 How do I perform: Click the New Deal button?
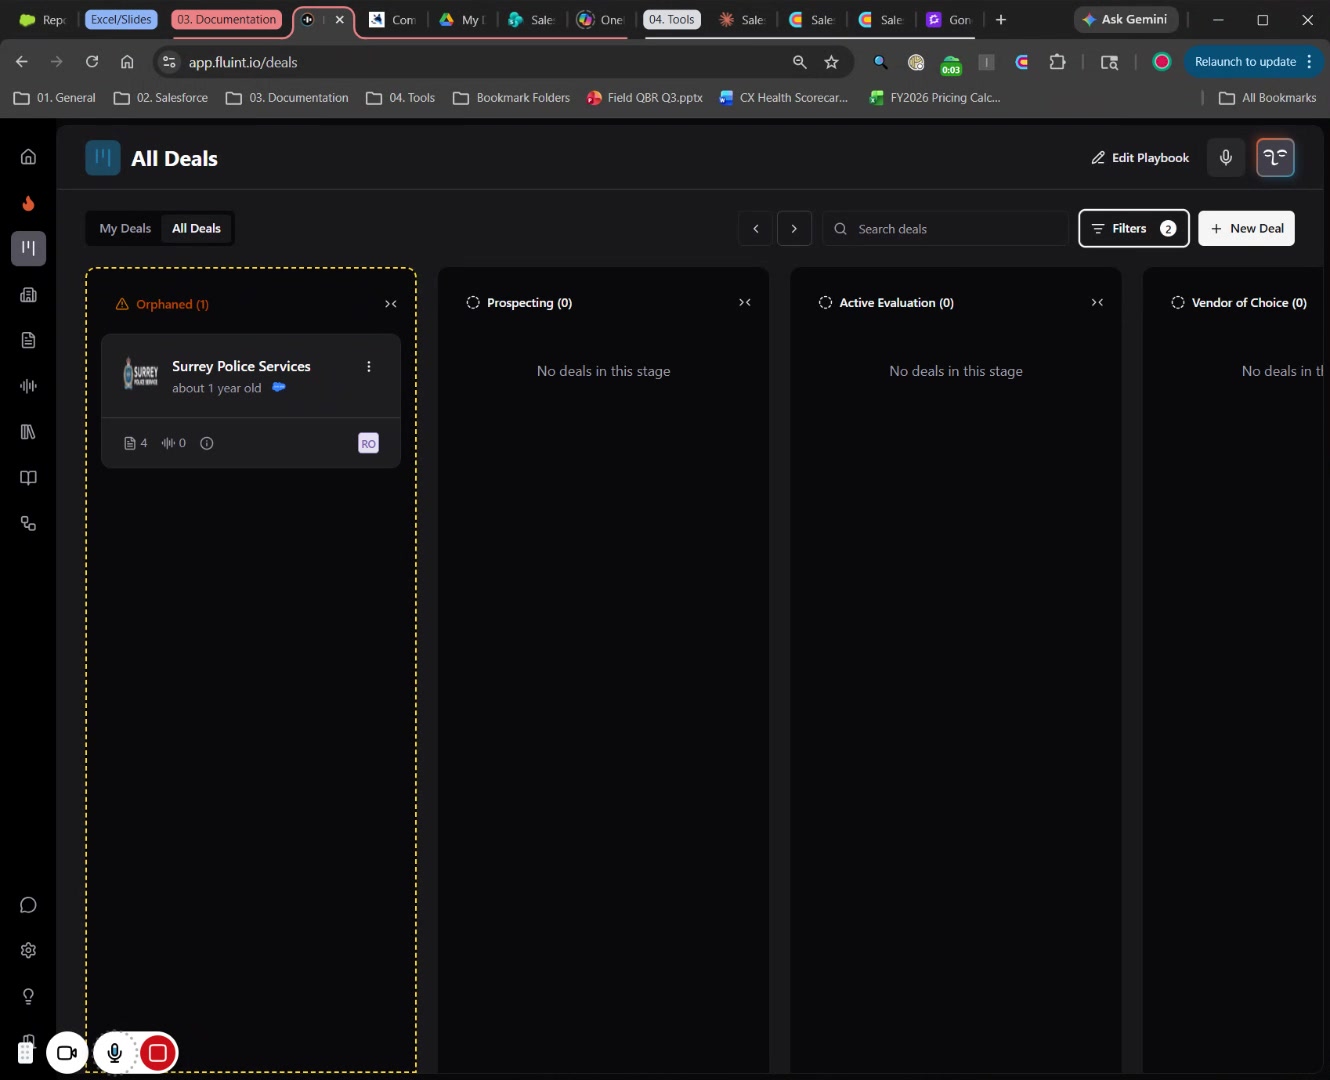[x=1246, y=229]
